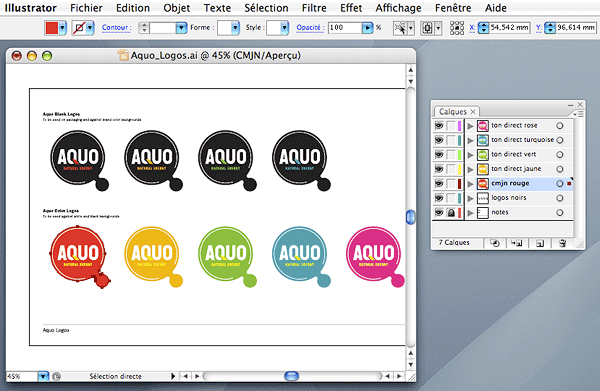600x391 pixels.
Task: Click target circle for ton direct rose
Action: tap(560, 125)
